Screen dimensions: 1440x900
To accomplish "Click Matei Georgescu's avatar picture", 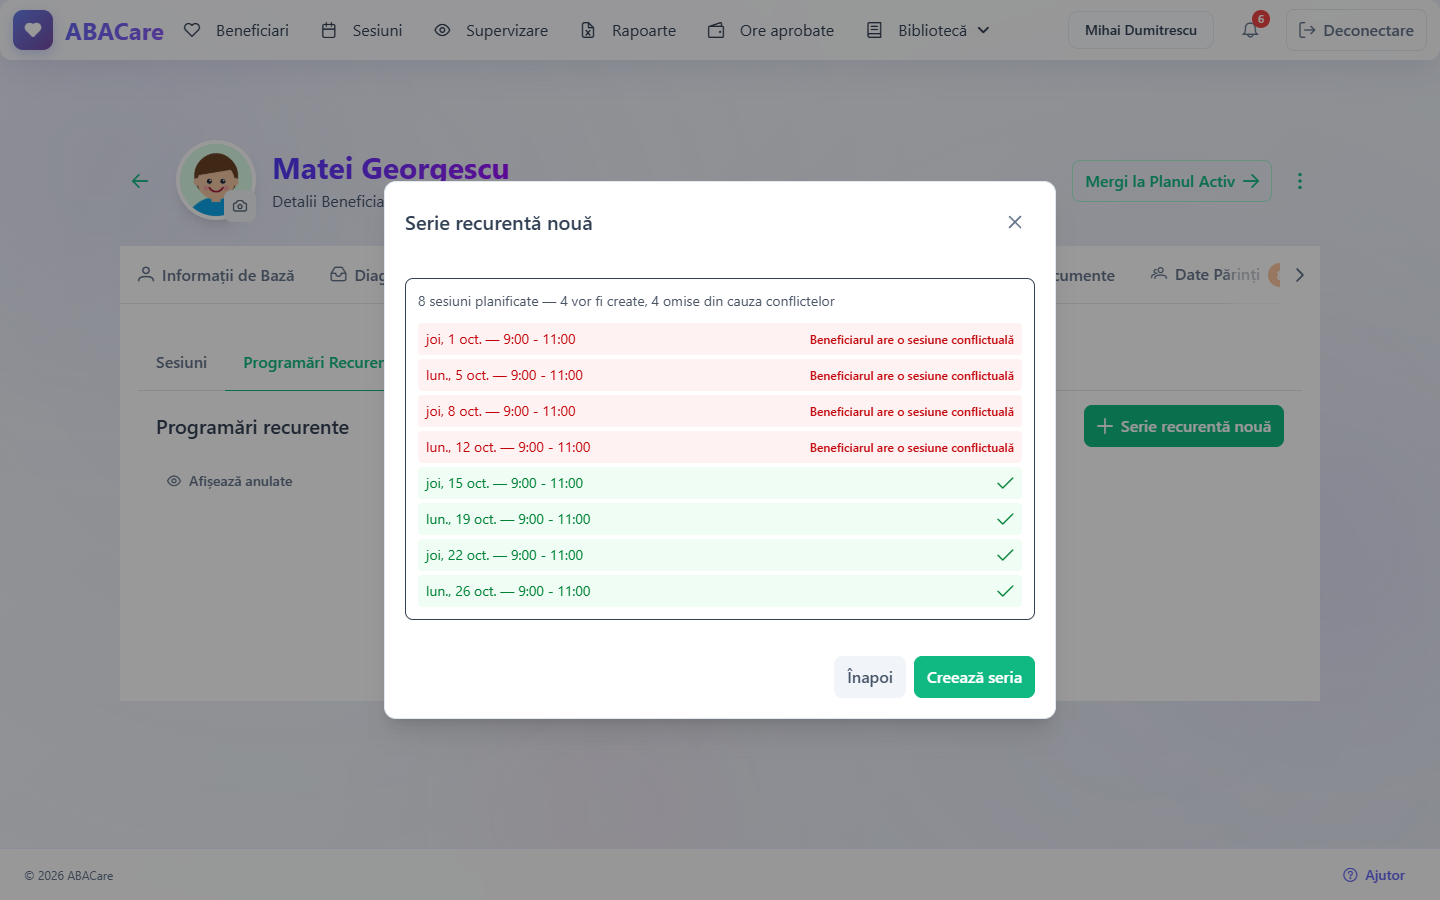I will [x=216, y=180].
